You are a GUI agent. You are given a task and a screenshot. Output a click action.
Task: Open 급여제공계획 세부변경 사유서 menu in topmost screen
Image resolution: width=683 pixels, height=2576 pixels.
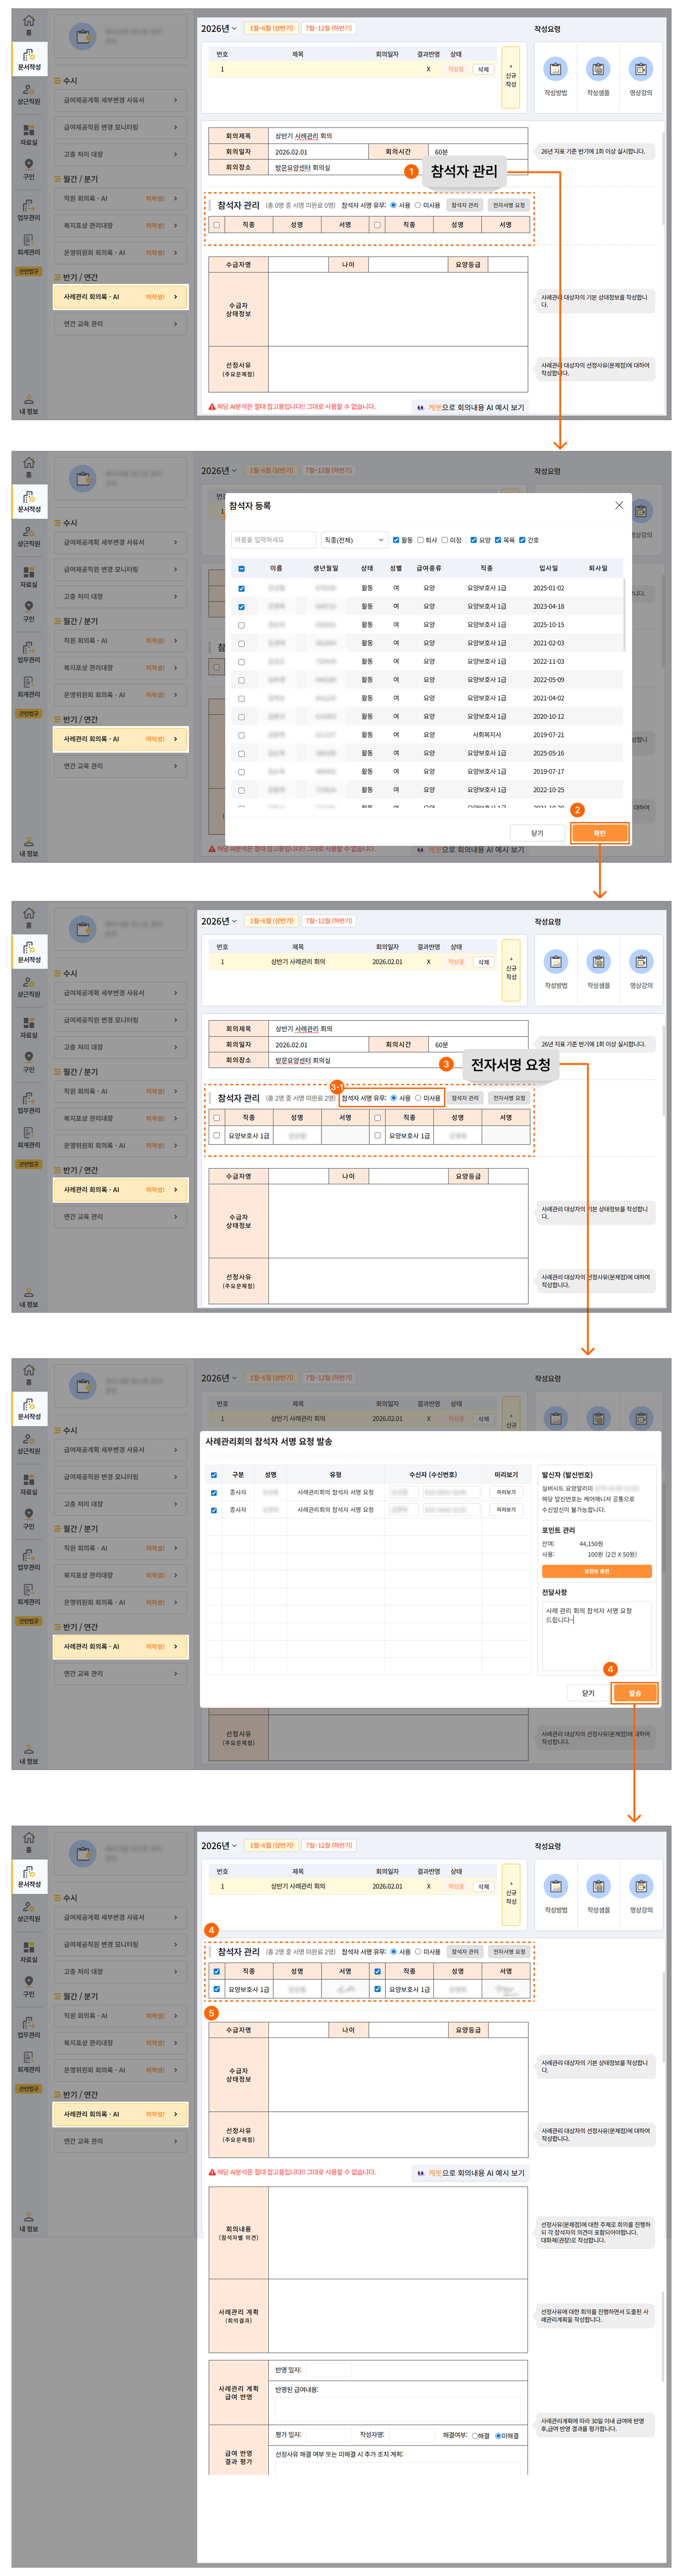tap(120, 100)
